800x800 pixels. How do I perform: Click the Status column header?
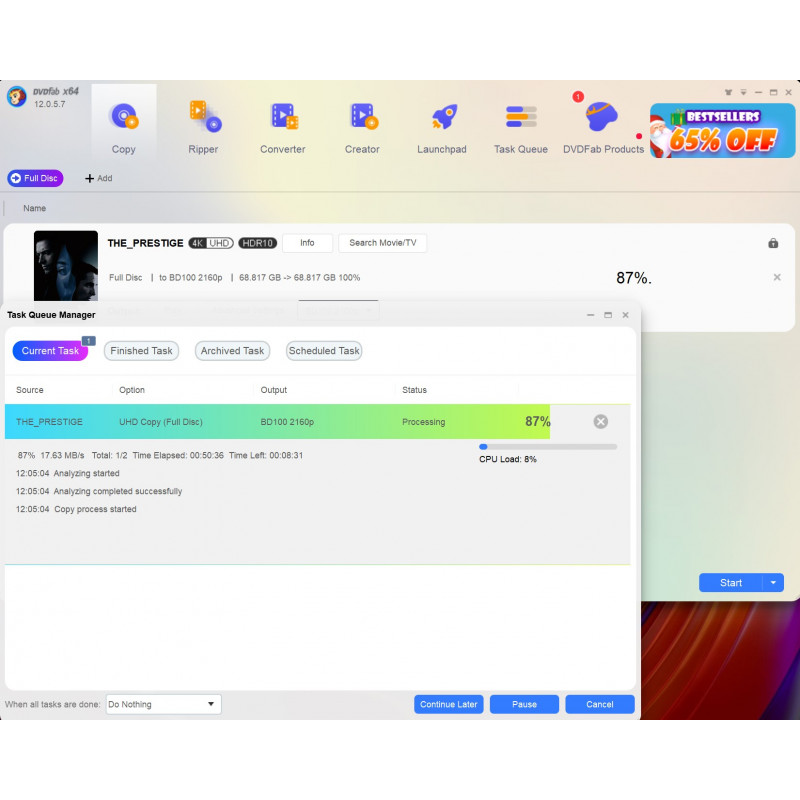[414, 390]
